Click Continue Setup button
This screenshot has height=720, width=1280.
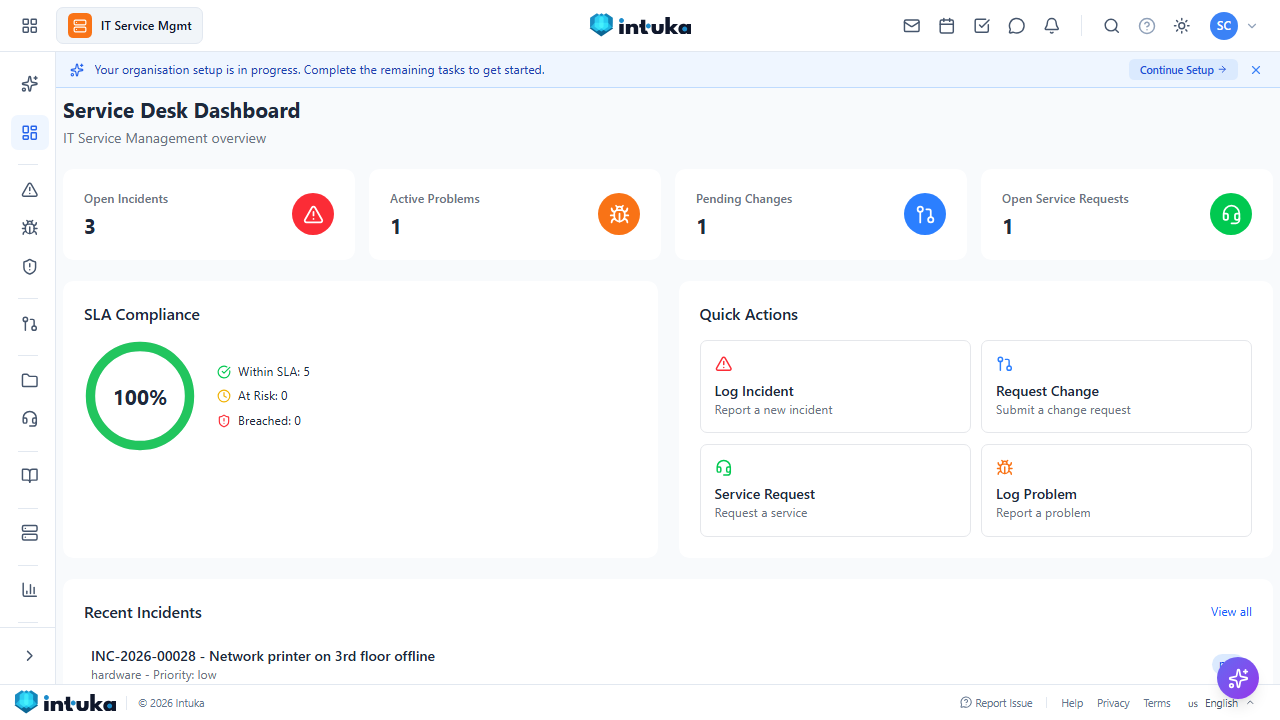(1183, 70)
